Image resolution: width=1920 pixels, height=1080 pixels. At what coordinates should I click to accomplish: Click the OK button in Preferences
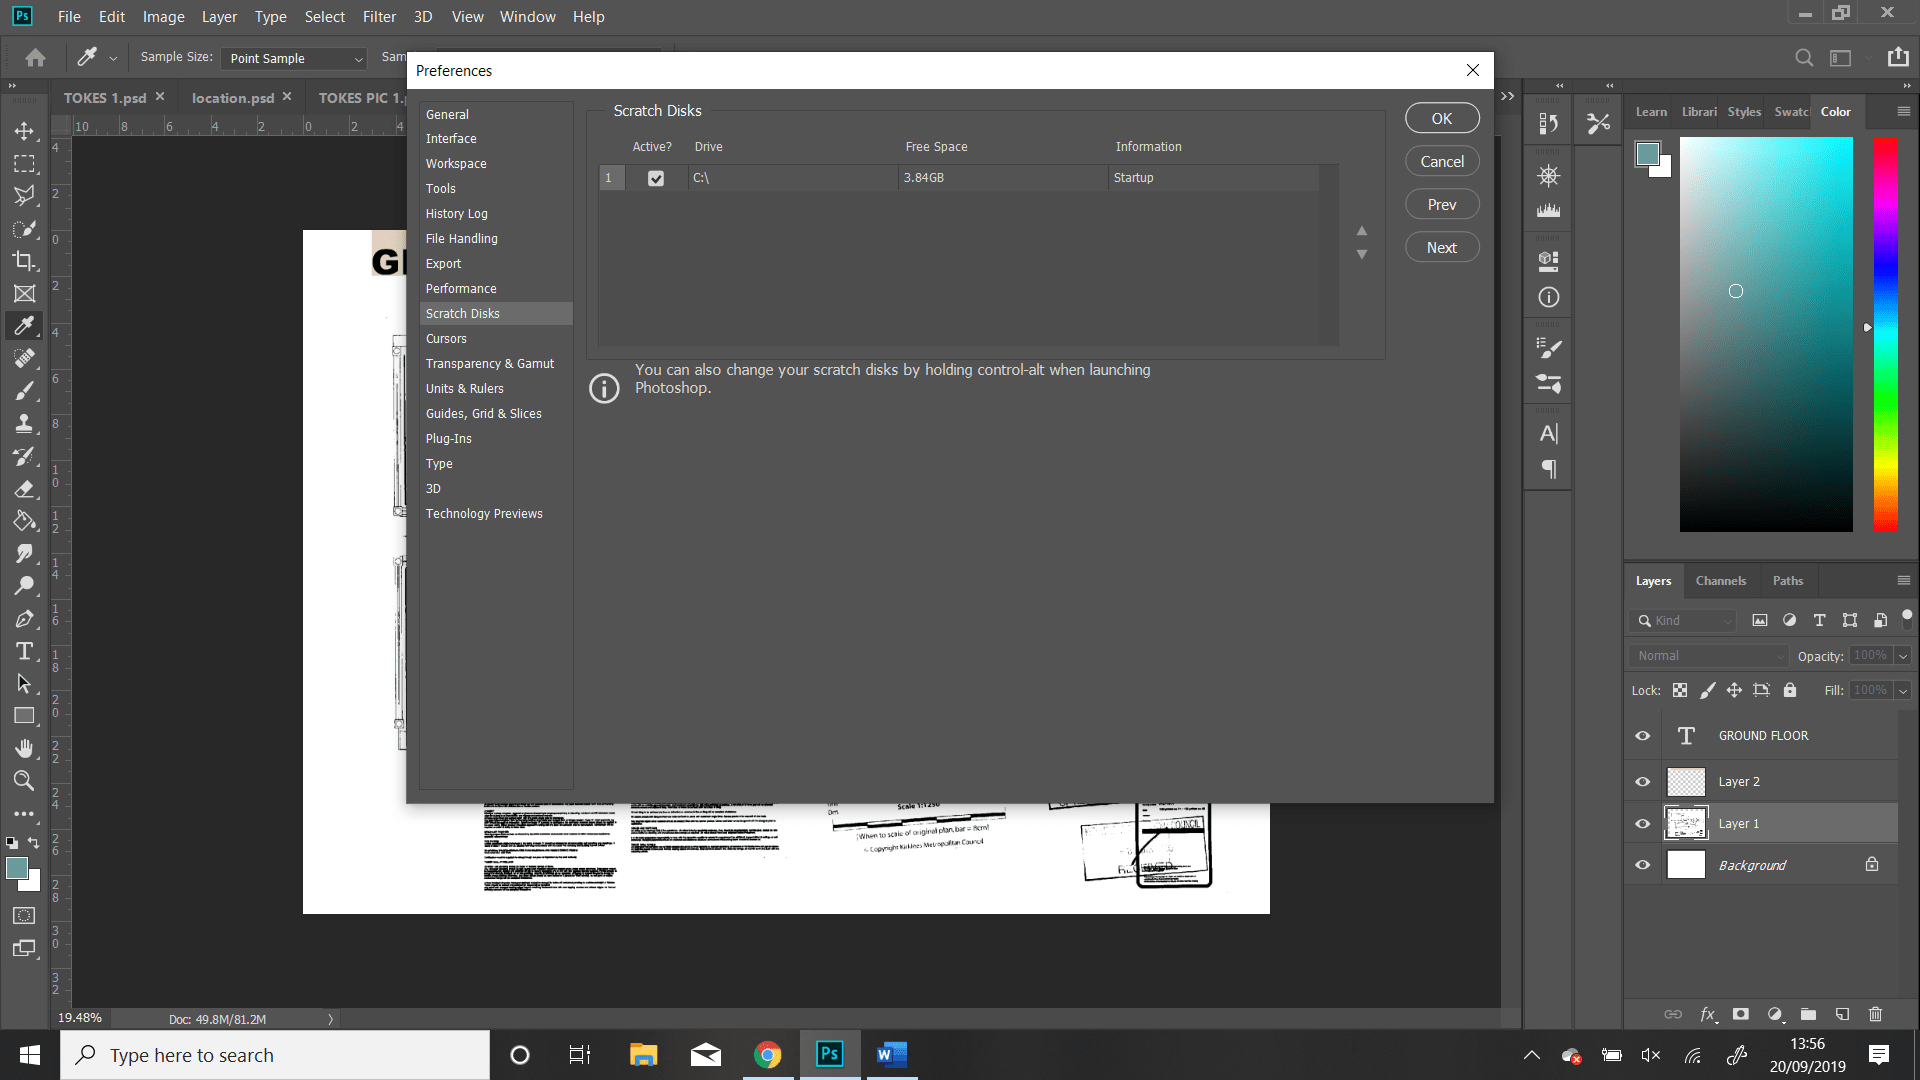coord(1441,117)
